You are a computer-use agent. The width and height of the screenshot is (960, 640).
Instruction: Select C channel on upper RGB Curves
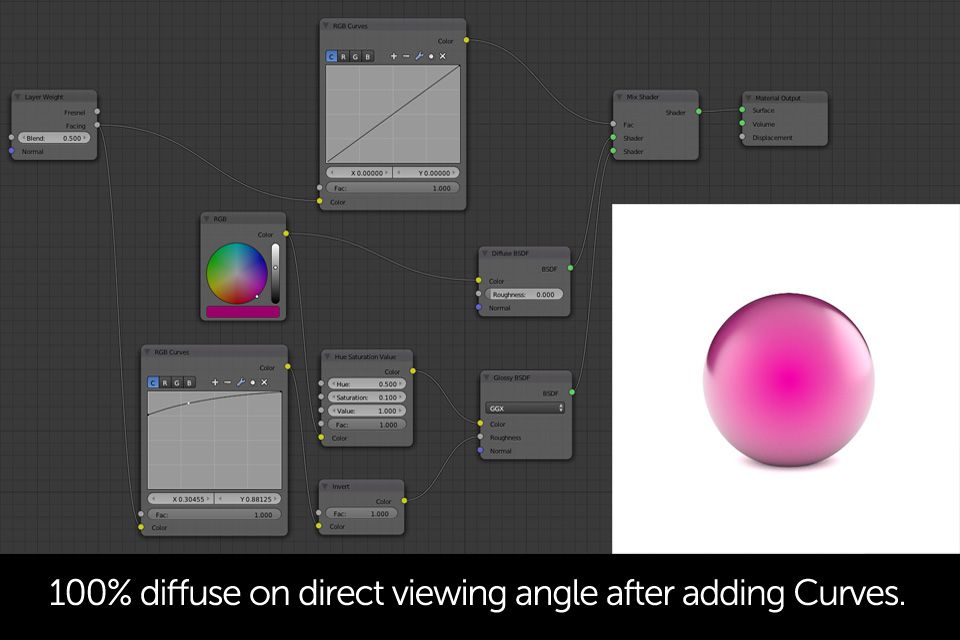[331, 56]
